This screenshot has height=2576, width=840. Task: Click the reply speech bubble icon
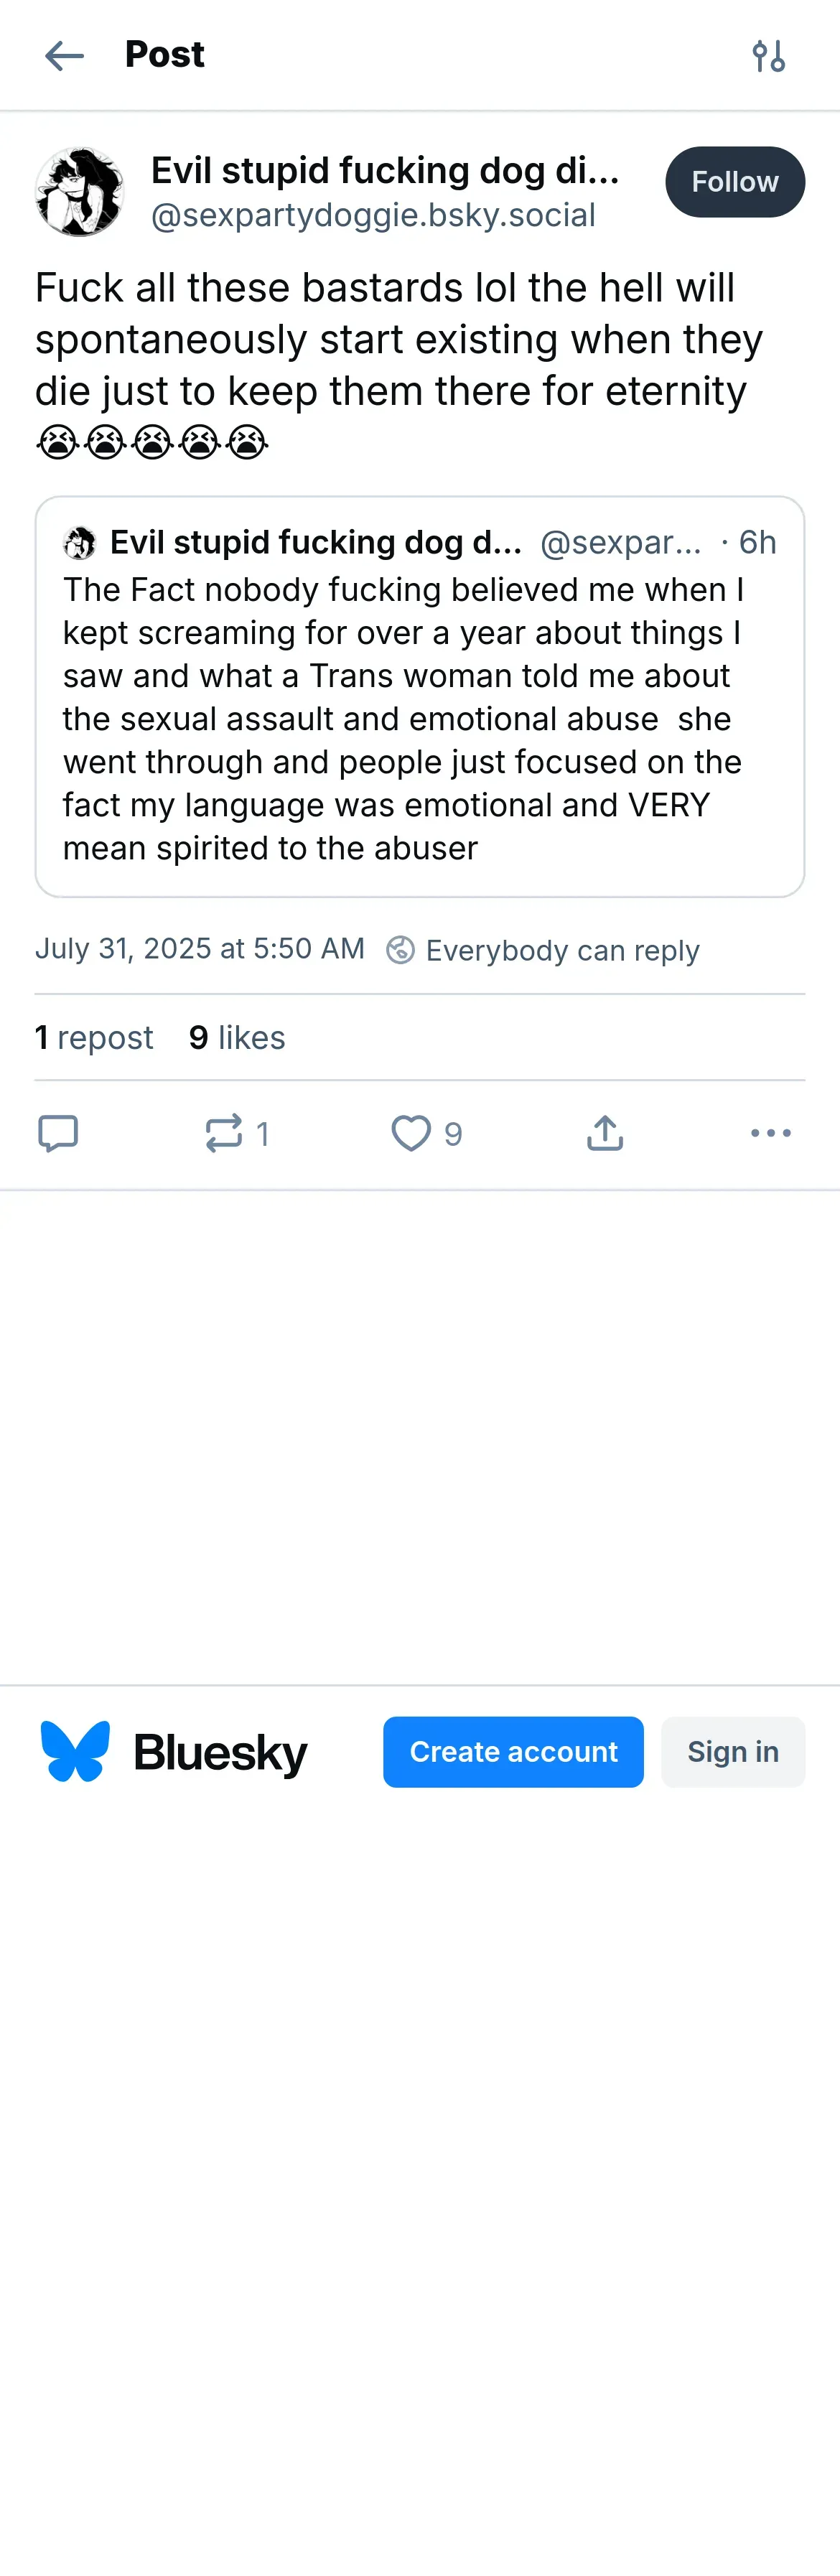tap(58, 1133)
